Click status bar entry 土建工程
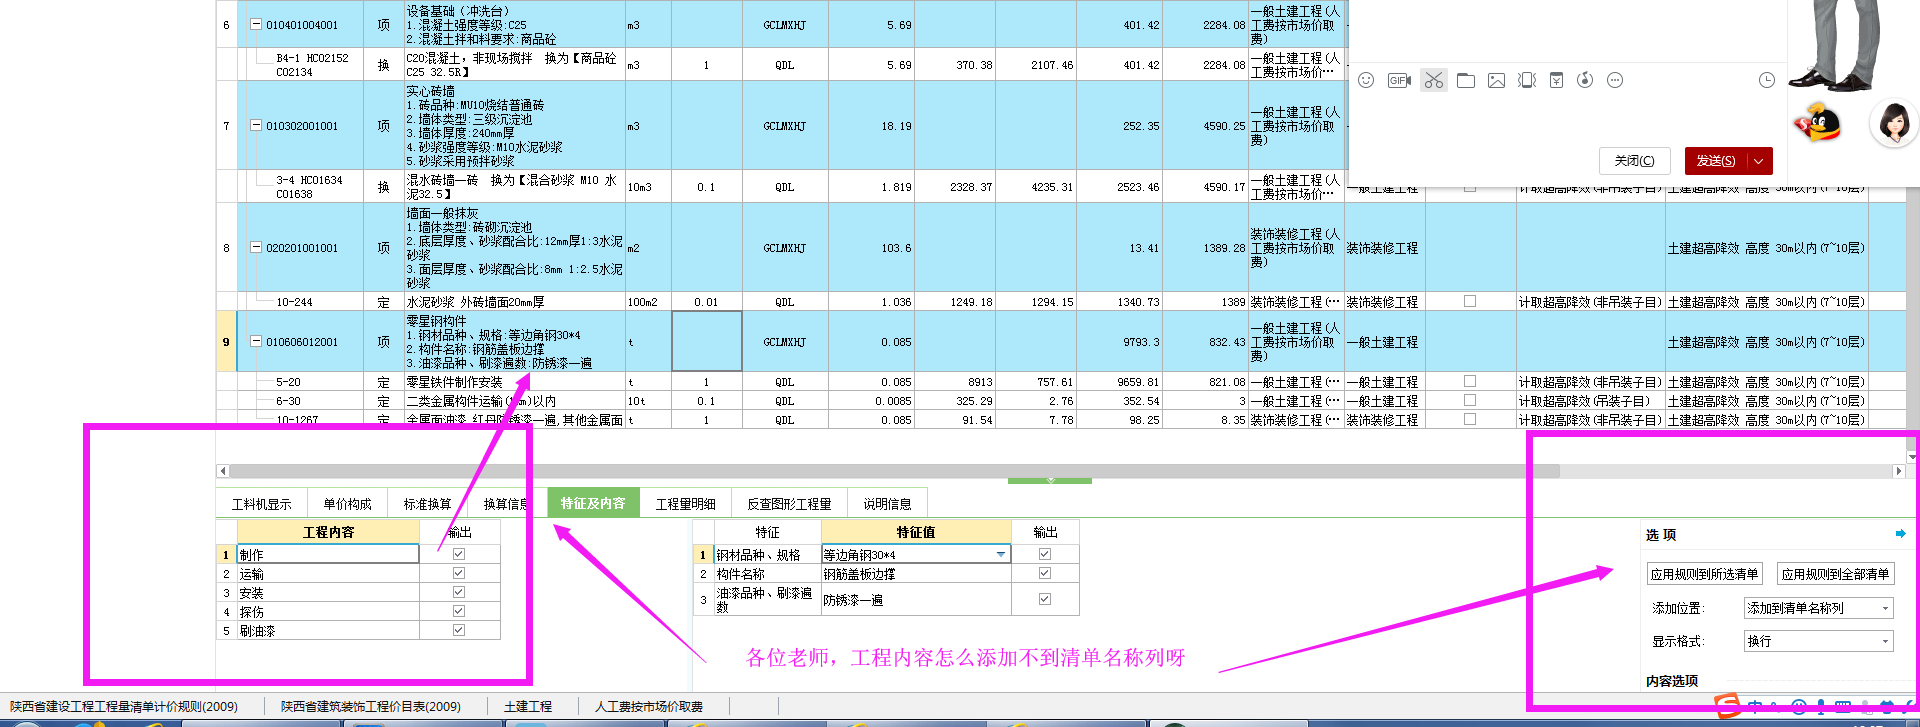Screen dimensions: 1920x727 pos(528,707)
